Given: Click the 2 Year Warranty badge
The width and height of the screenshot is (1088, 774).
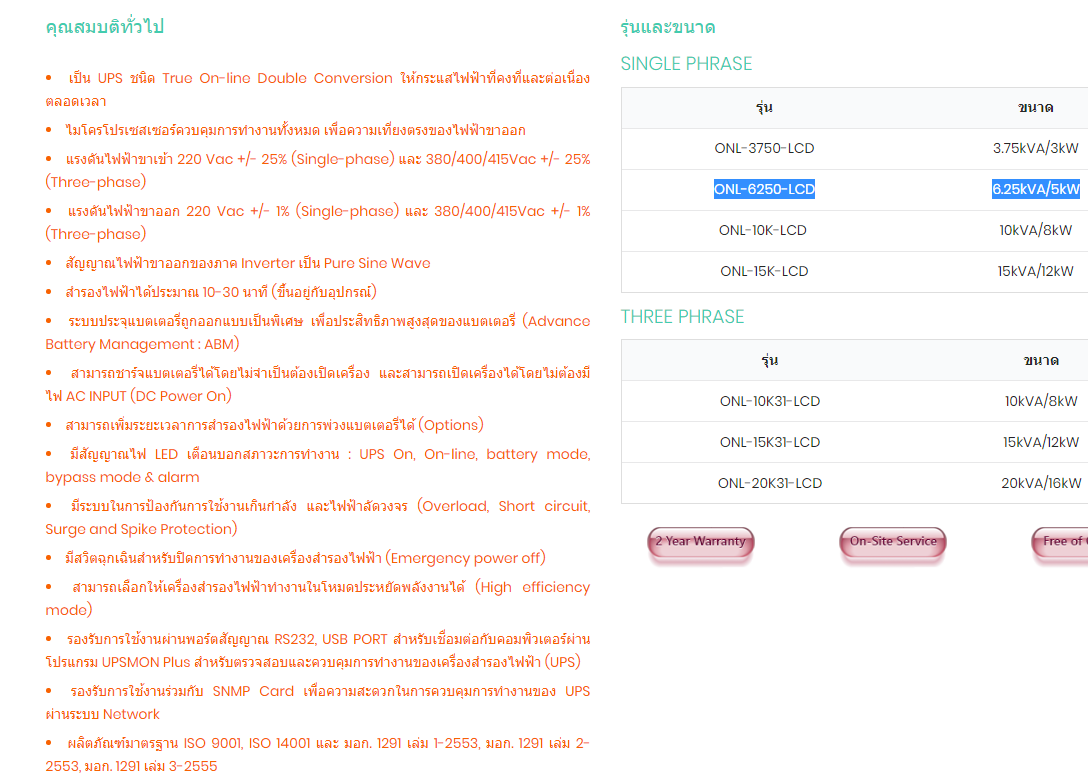Looking at the screenshot, I should [701, 542].
